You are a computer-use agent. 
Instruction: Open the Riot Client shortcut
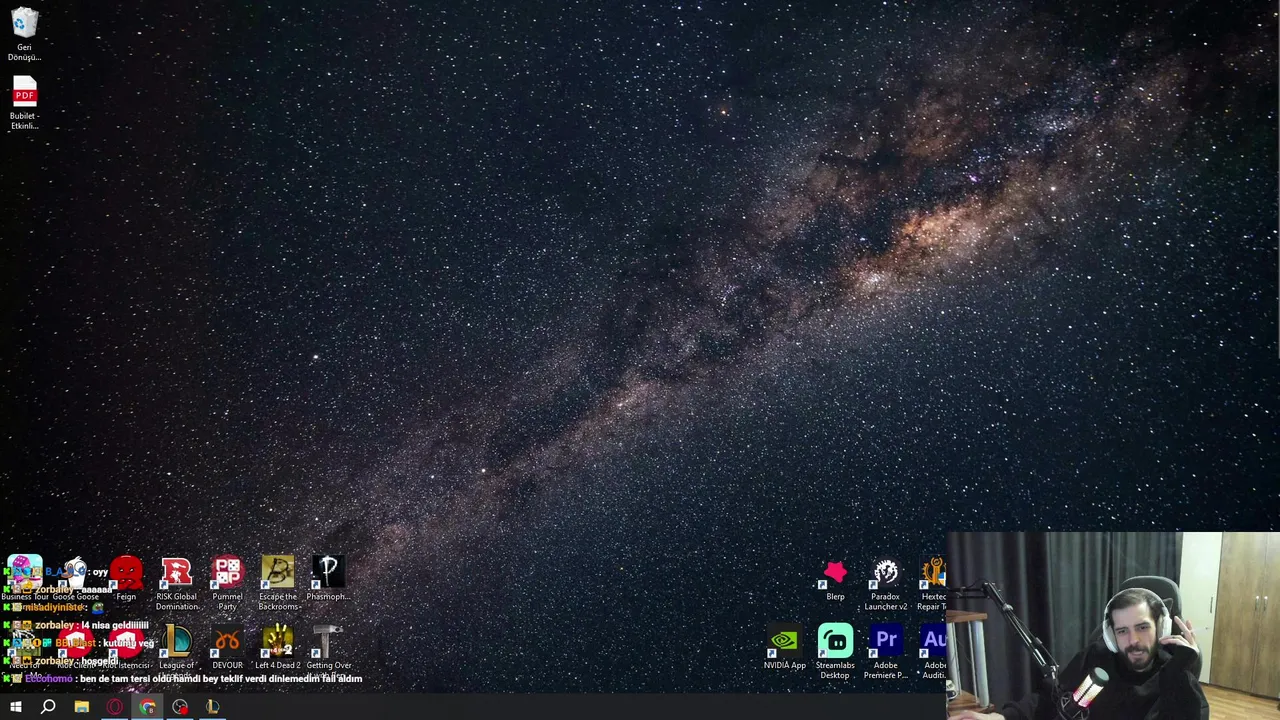(x=76, y=648)
